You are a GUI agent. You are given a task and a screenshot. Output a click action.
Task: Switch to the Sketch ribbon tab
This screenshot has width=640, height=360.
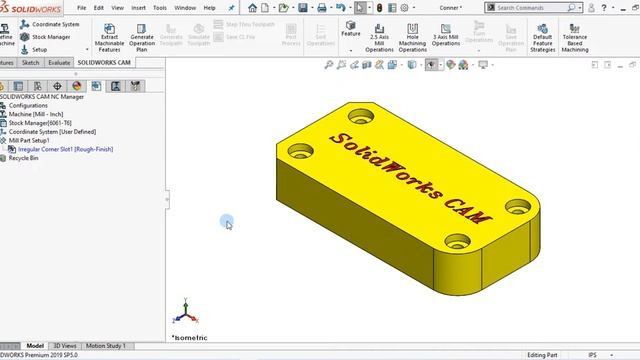pyautogui.click(x=31, y=62)
